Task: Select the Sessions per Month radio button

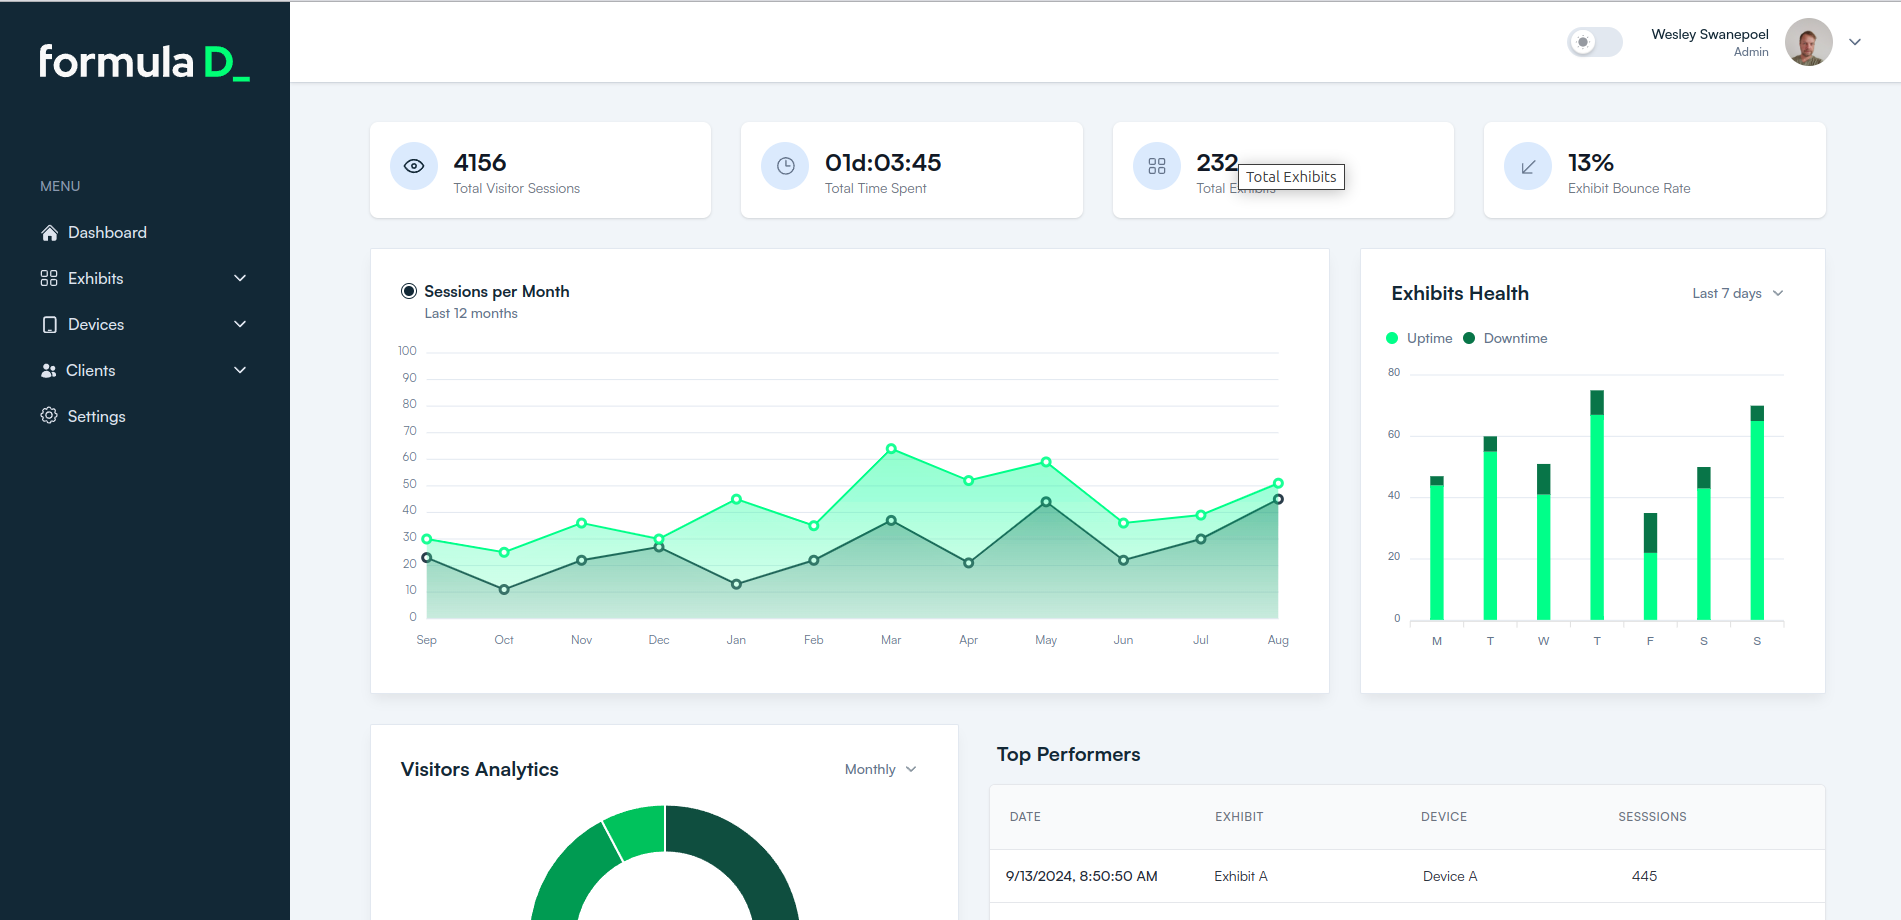Action: click(409, 291)
